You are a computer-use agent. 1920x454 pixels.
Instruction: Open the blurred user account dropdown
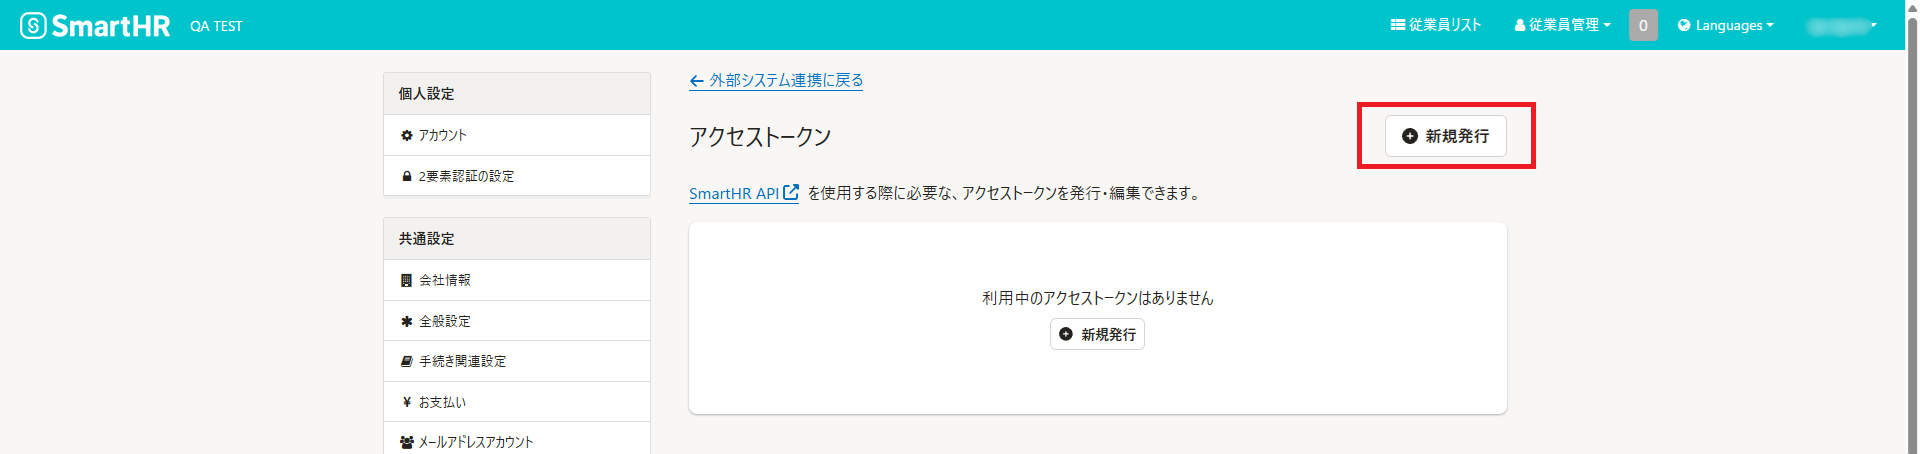[x=1842, y=25]
